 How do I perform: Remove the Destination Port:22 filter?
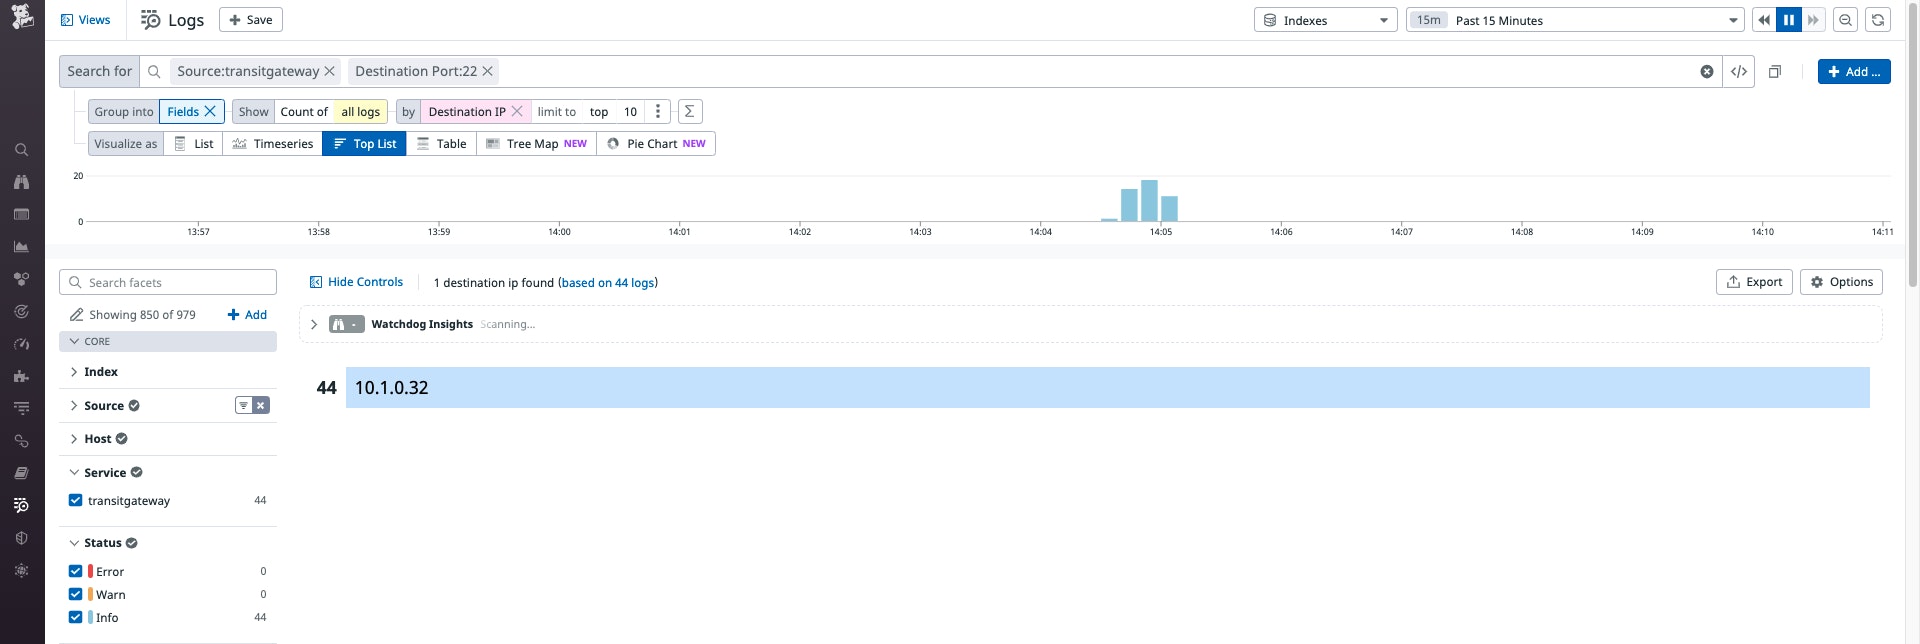pos(488,71)
